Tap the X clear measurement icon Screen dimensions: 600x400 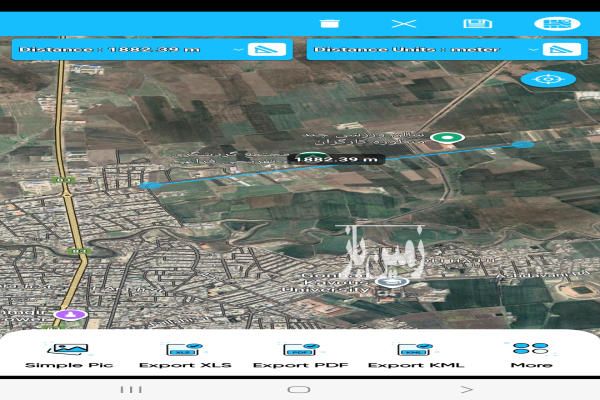click(x=403, y=23)
